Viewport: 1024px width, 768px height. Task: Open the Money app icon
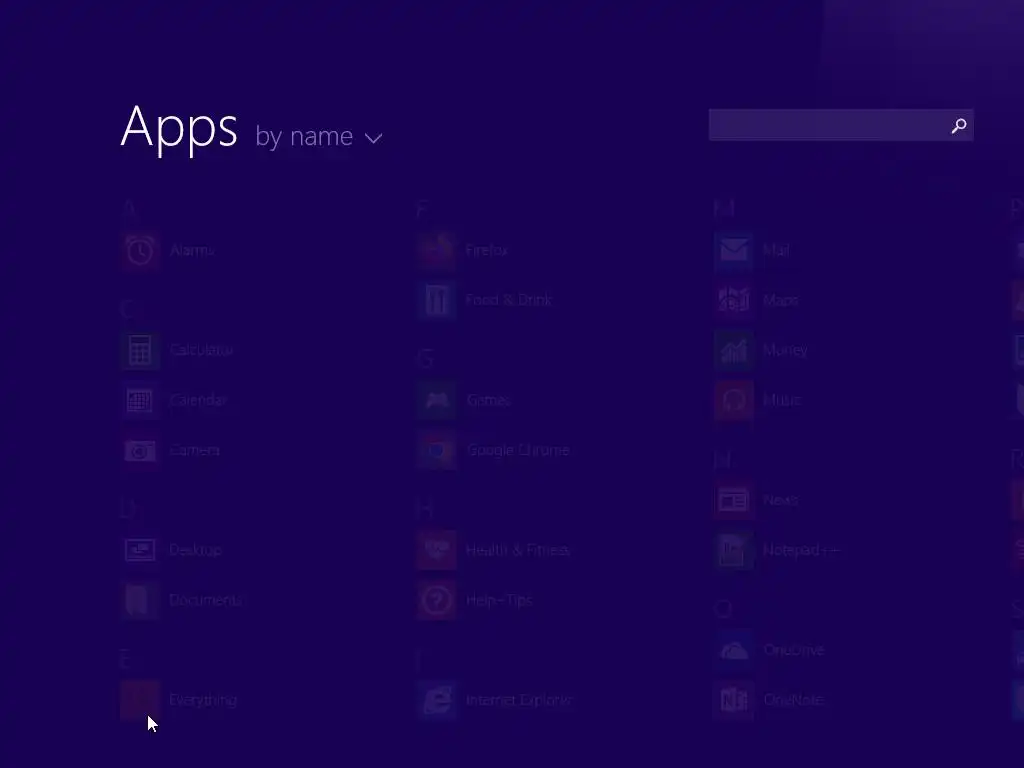pyautogui.click(x=733, y=351)
